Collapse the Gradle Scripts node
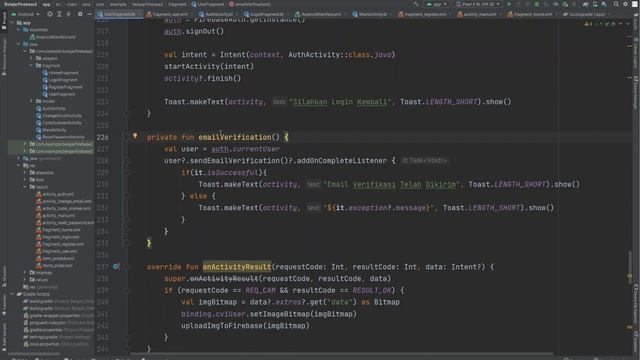The width and height of the screenshot is (640, 360). 12,294
